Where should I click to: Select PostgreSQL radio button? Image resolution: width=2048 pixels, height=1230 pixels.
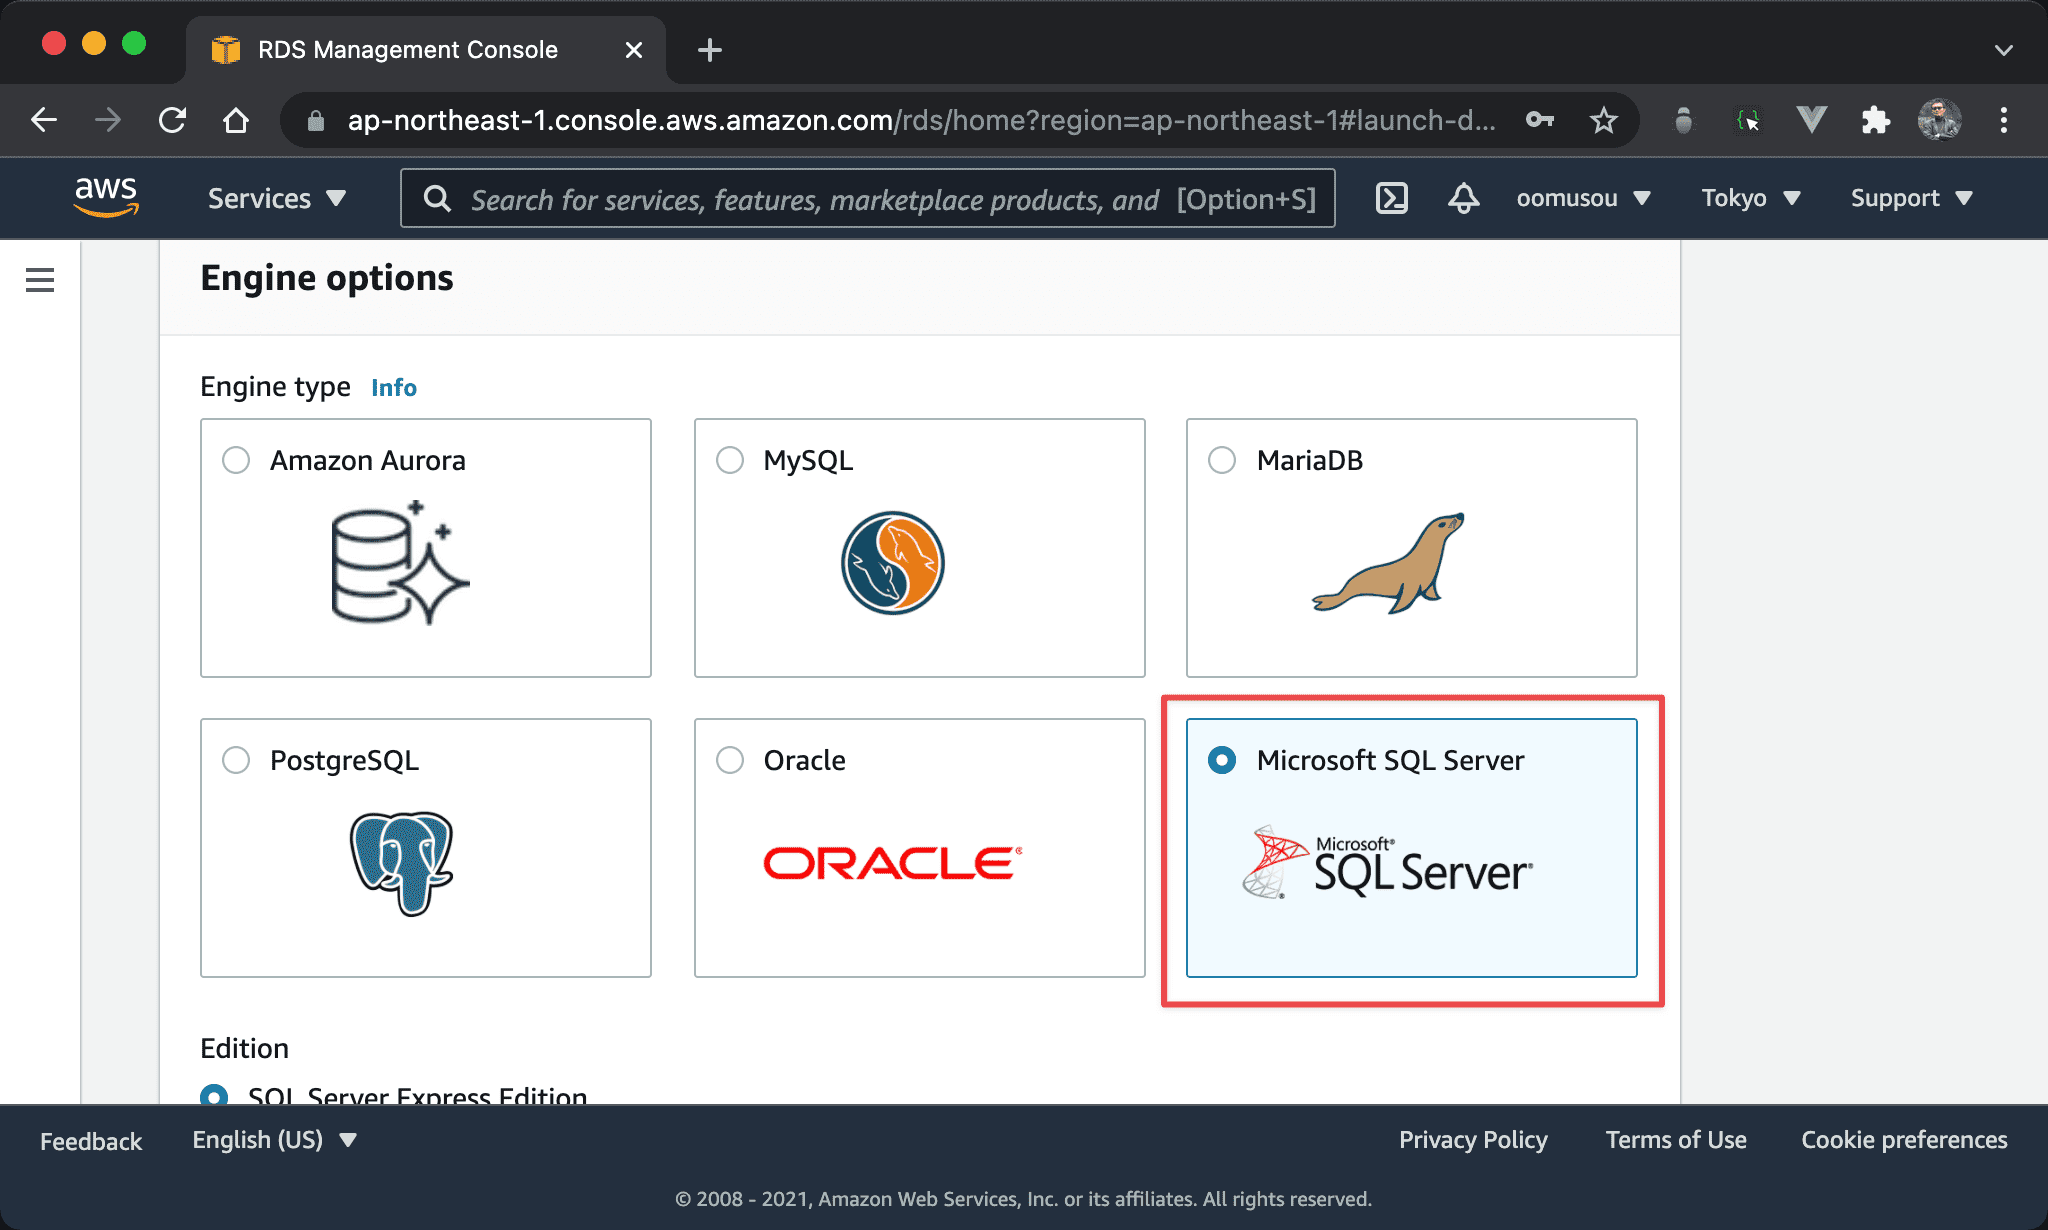[236, 760]
